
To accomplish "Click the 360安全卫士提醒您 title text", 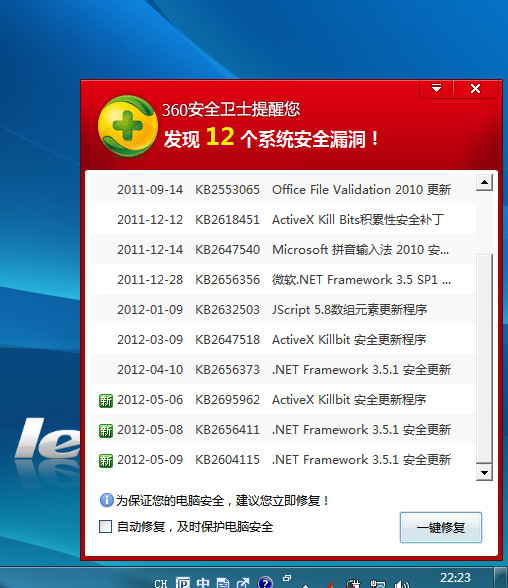I will pos(231,110).
